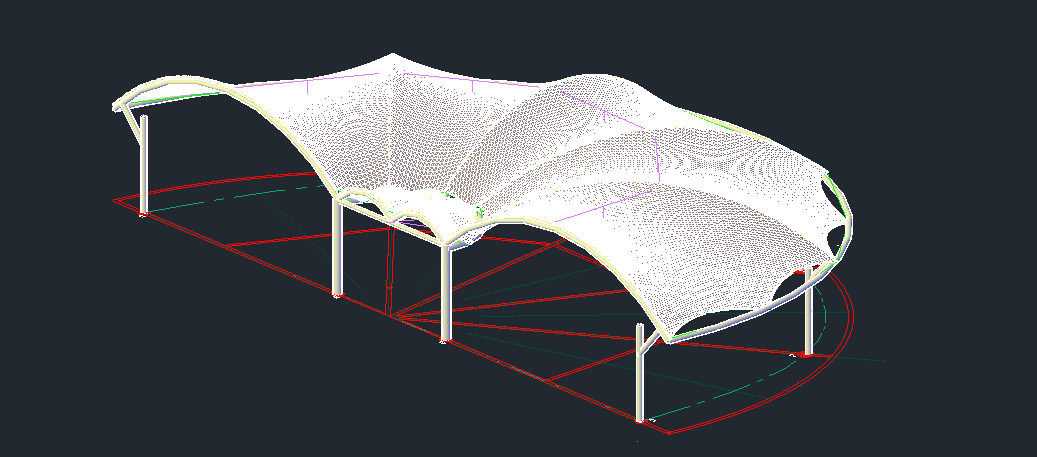
Task: Select the red base outline's left corner
Action: [x=115, y=200]
